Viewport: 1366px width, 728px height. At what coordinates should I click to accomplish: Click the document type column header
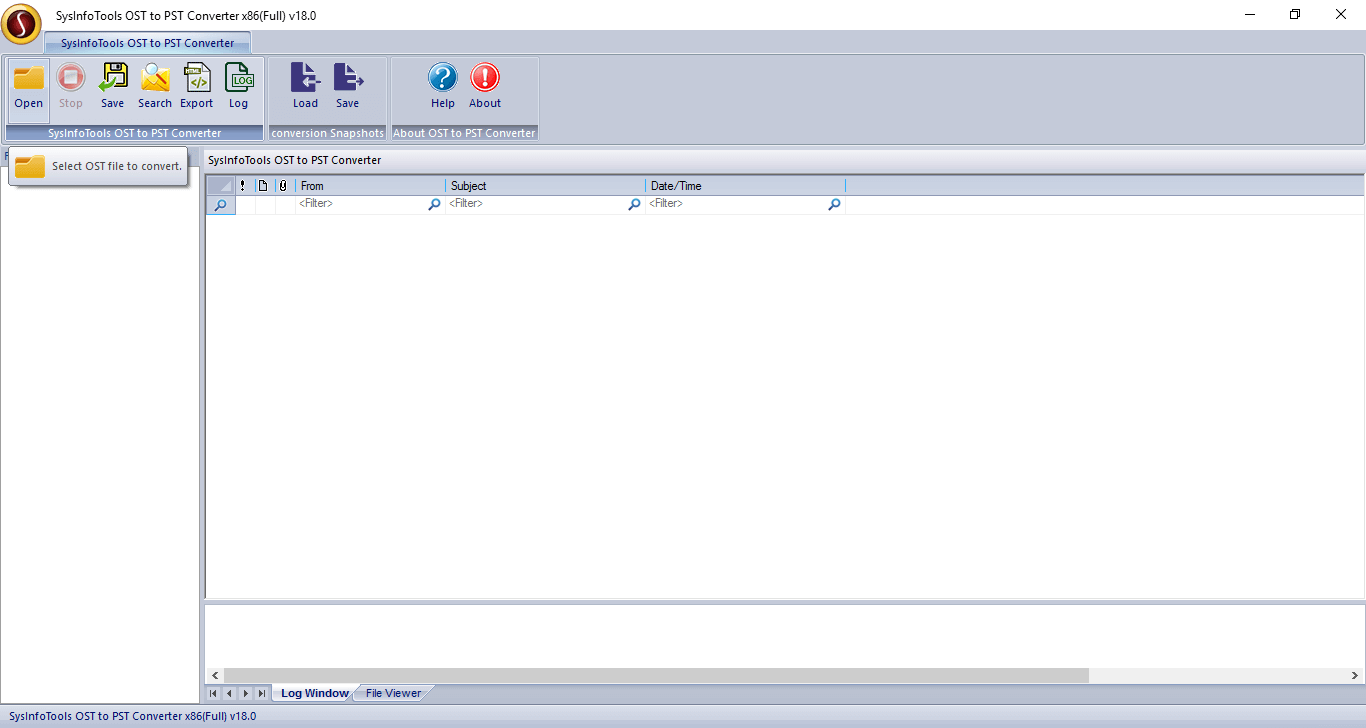(265, 186)
